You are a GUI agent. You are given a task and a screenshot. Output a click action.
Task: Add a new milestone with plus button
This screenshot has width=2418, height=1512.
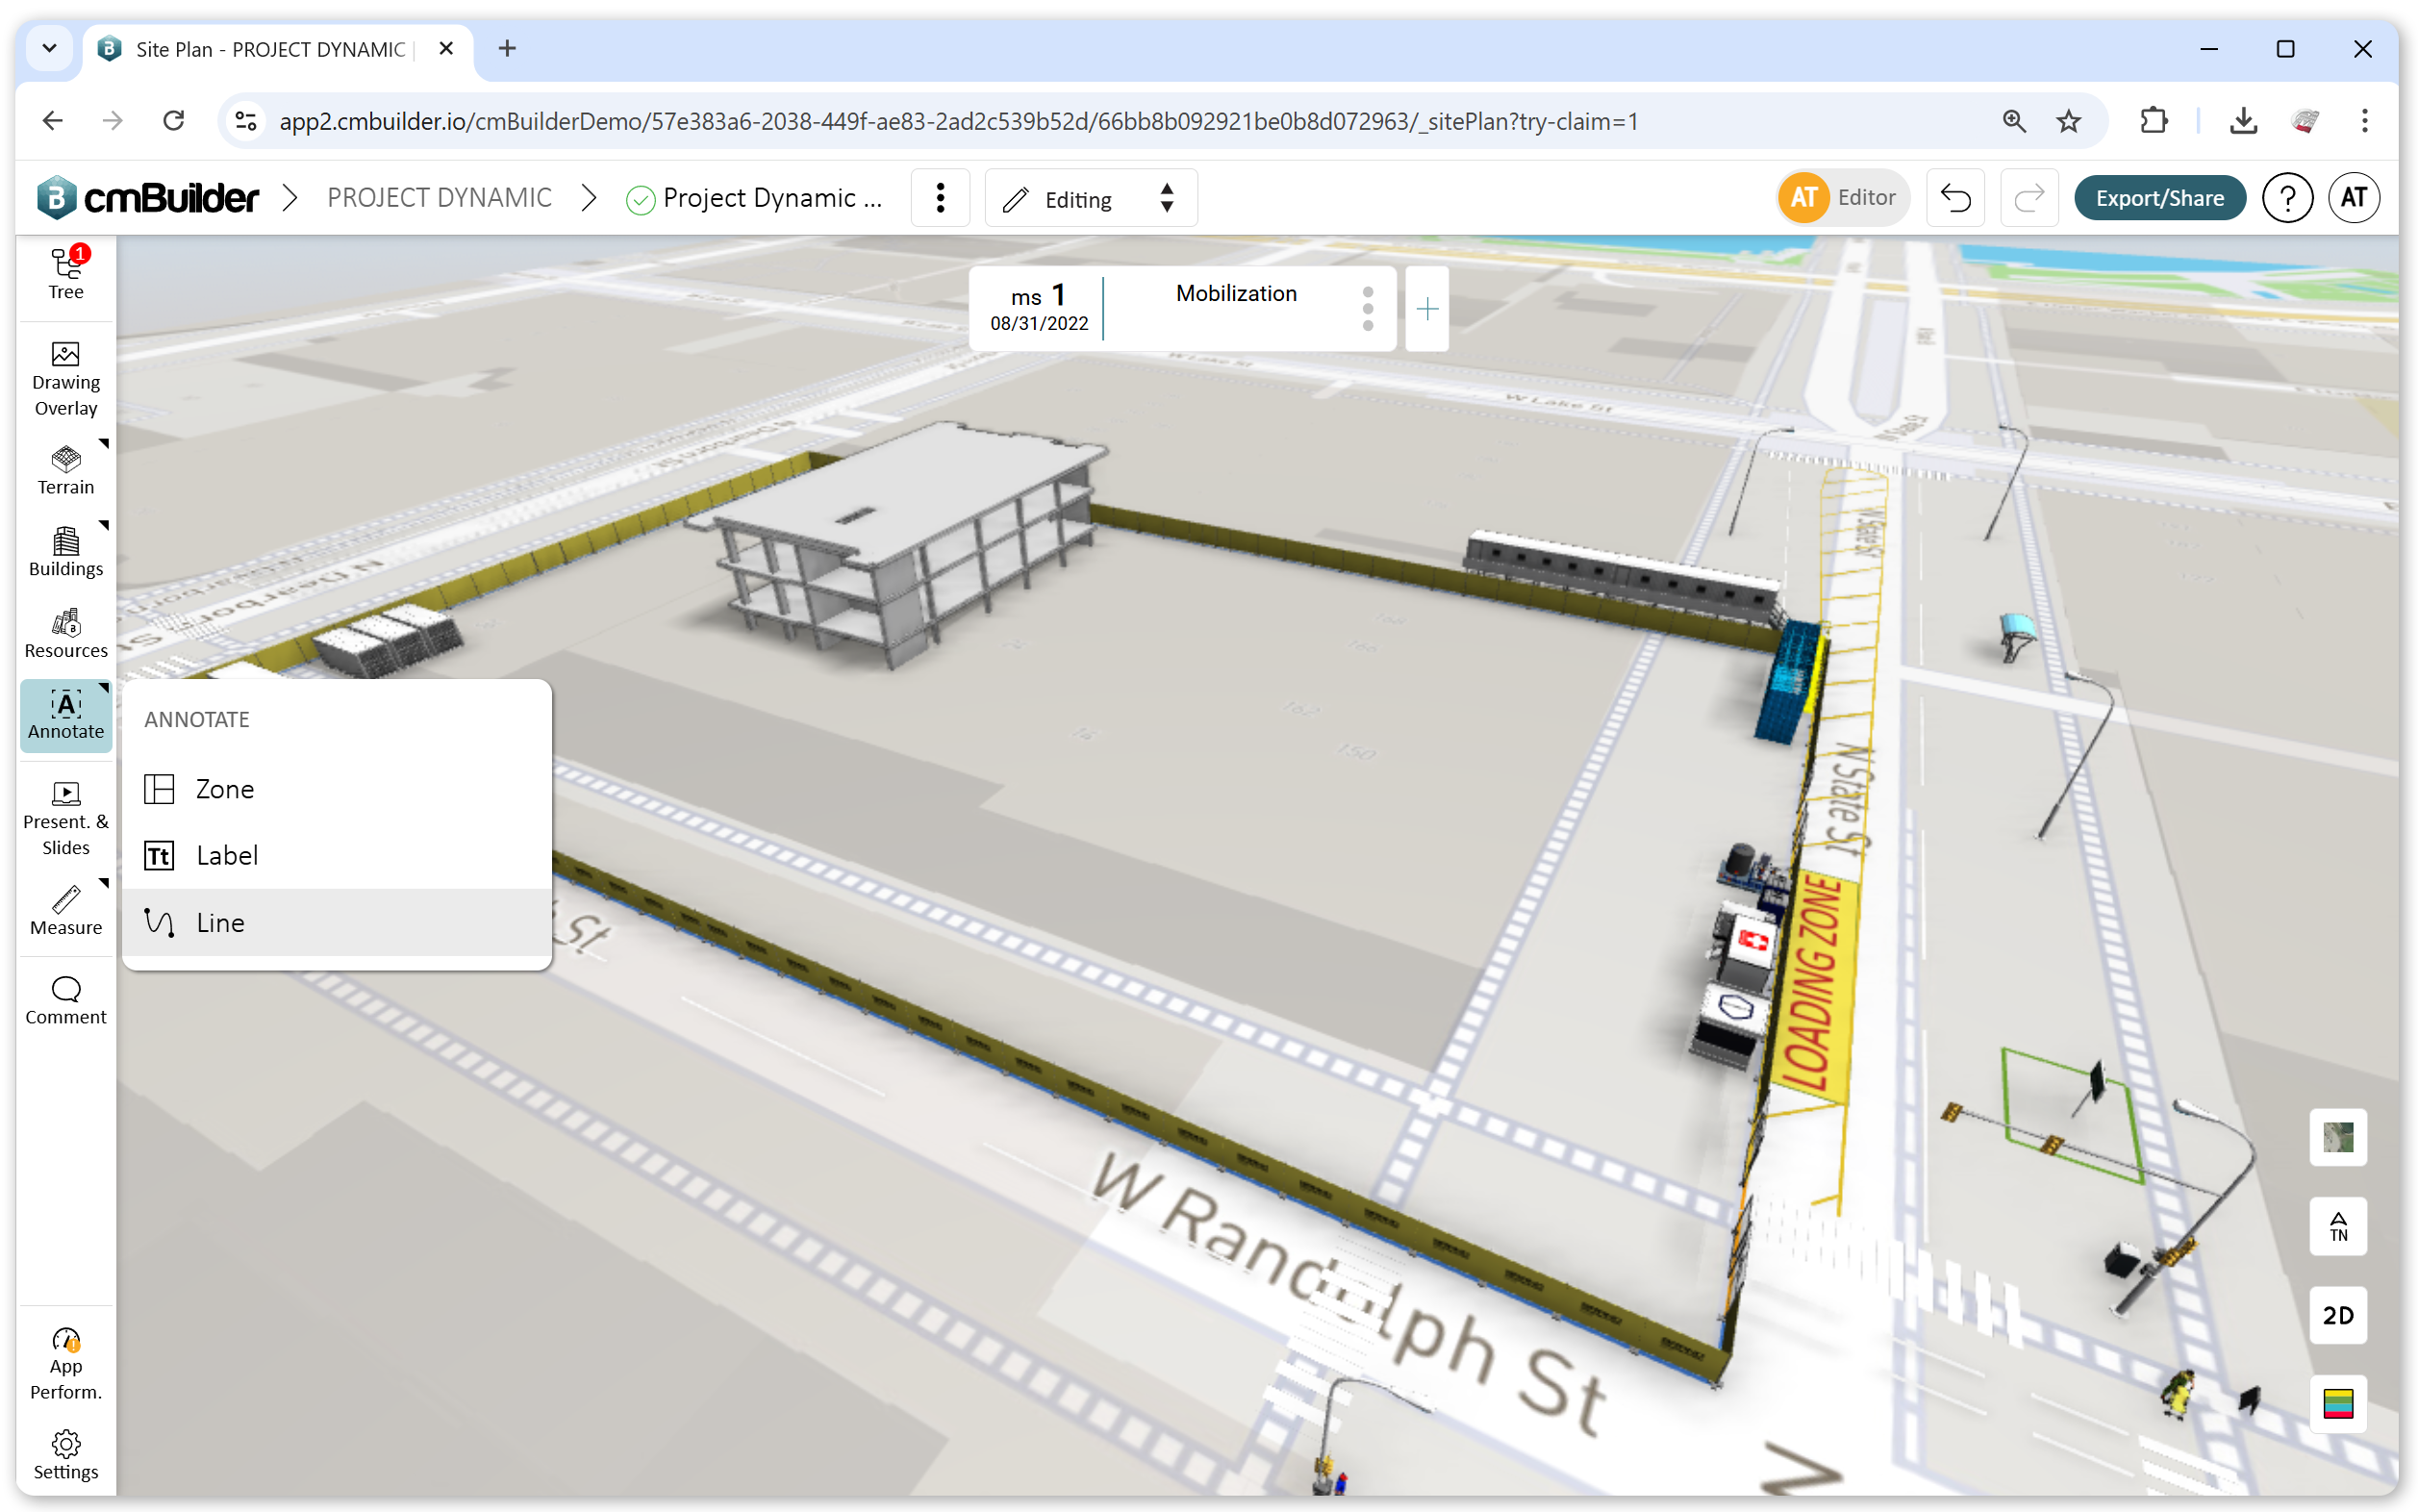[x=1427, y=309]
